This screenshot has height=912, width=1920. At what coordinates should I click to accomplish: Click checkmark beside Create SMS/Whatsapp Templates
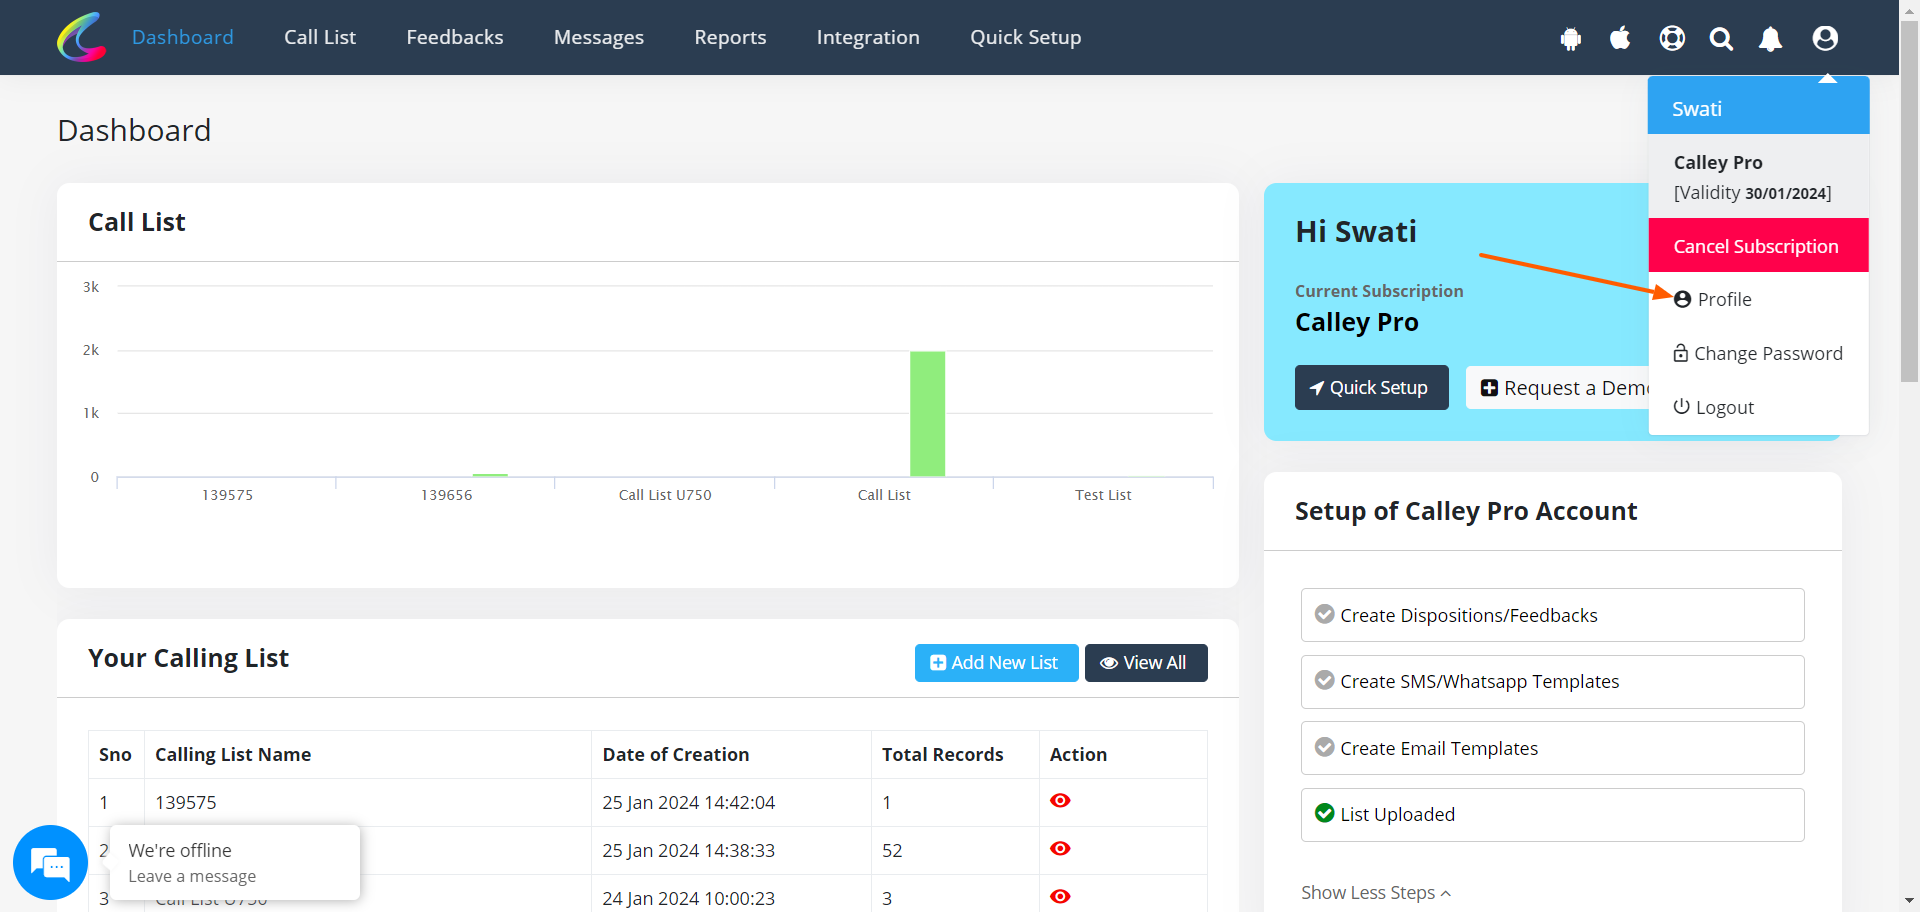pos(1324,680)
